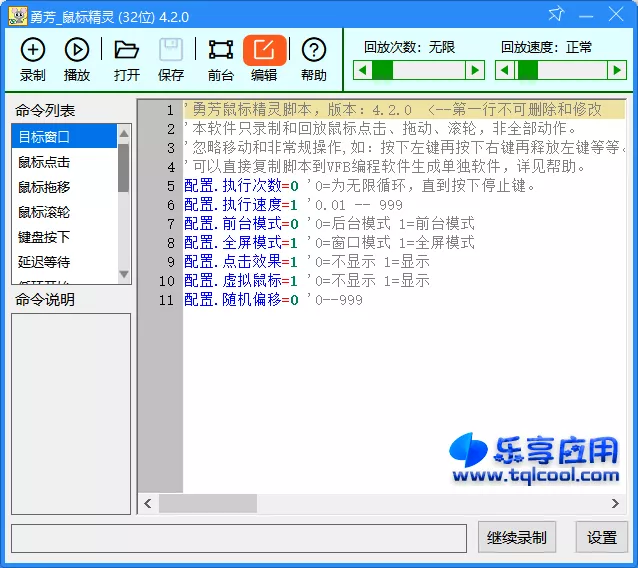
Task: Click the 回放速度: 正常 label
Action: click(546, 47)
